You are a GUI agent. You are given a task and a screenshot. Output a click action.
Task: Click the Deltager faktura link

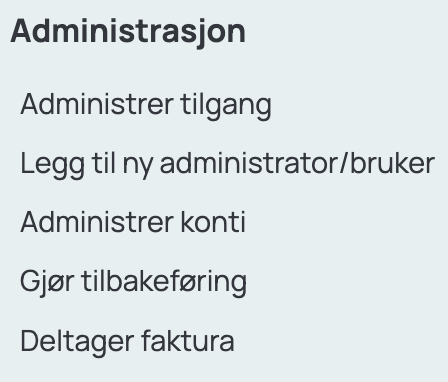pyautogui.click(x=127, y=342)
